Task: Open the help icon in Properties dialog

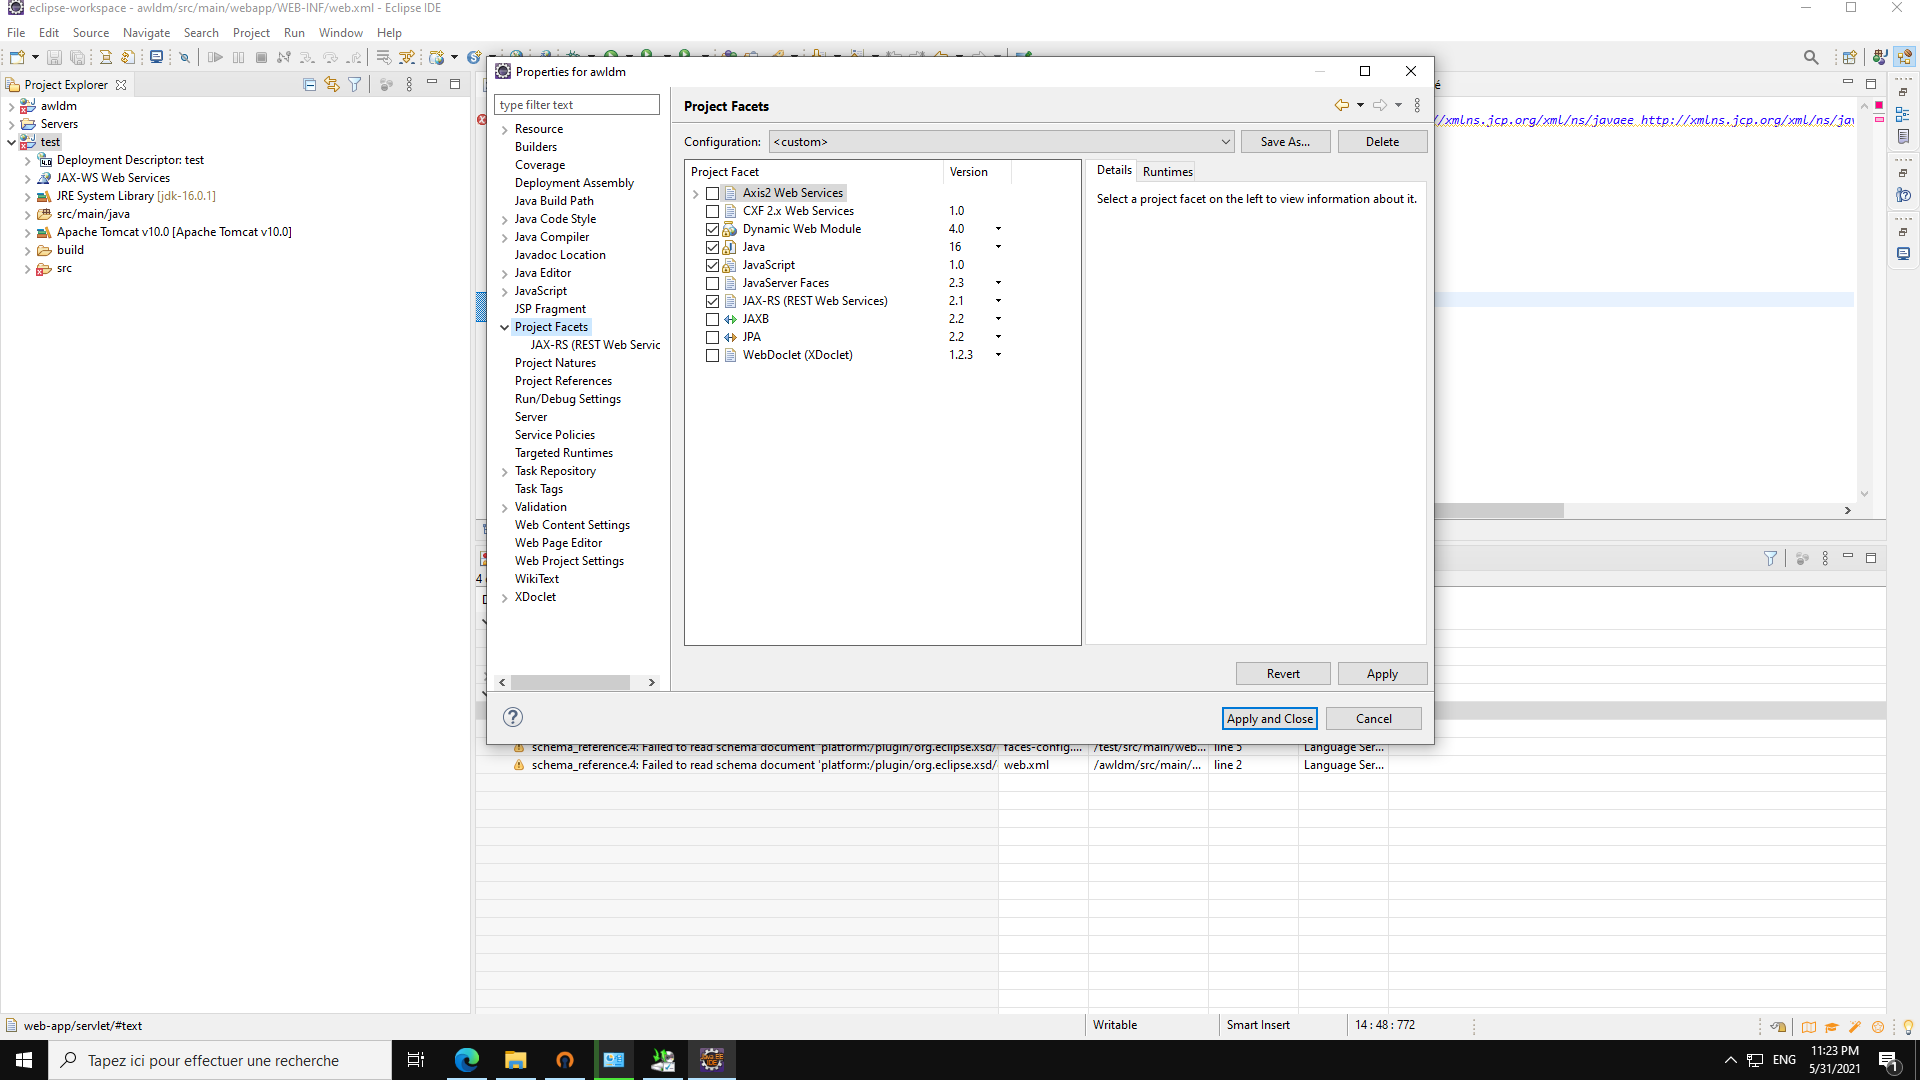Action: tap(513, 717)
